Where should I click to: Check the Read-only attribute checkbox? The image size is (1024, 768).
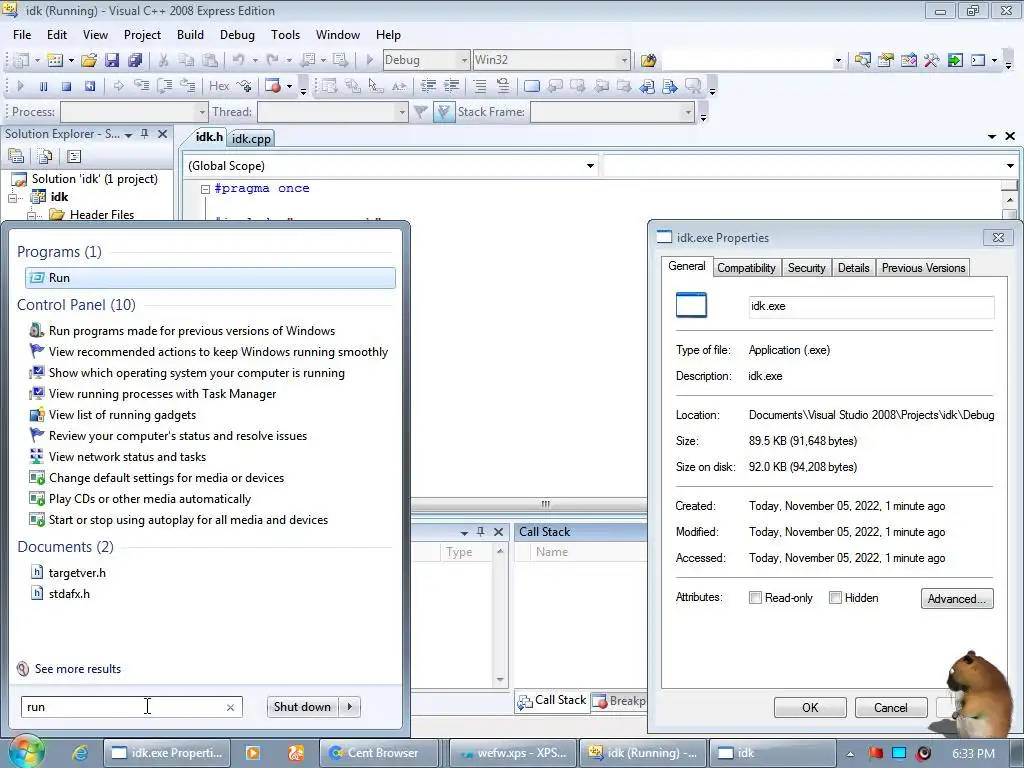(x=756, y=598)
